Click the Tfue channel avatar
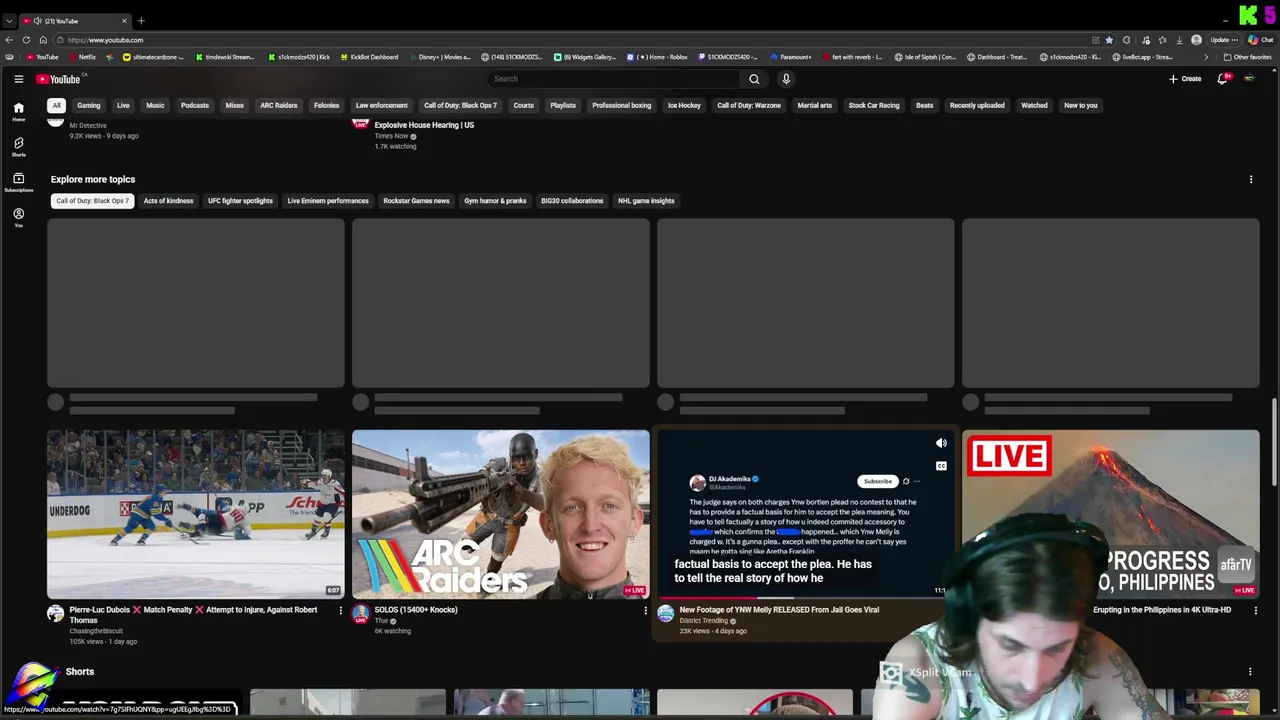This screenshot has width=1280, height=720. 361,613
